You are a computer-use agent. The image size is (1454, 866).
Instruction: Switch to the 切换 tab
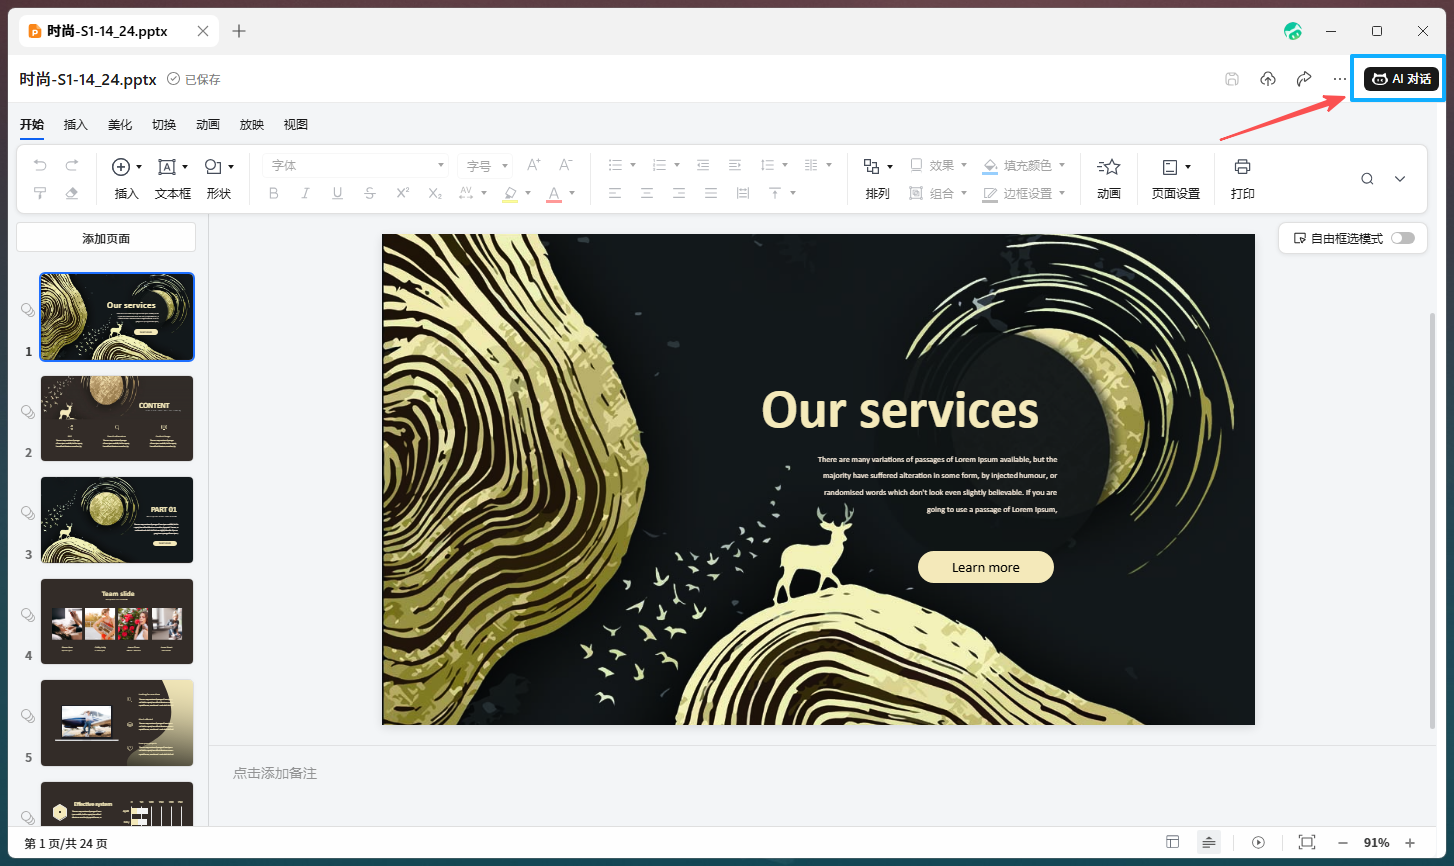point(164,125)
